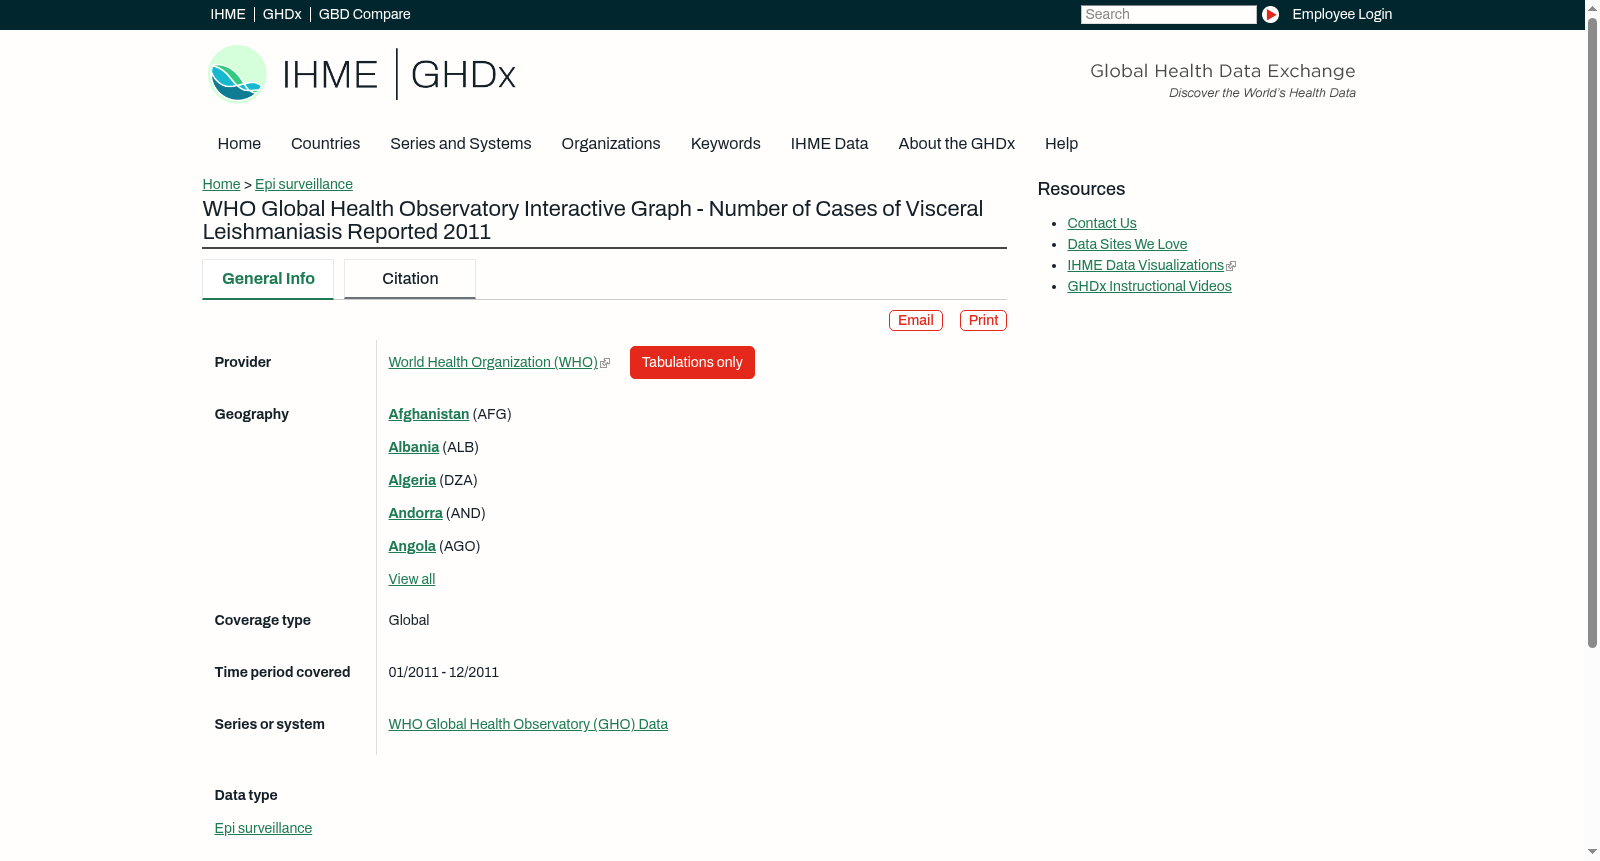
Task: Open Employee Login
Action: (1342, 14)
